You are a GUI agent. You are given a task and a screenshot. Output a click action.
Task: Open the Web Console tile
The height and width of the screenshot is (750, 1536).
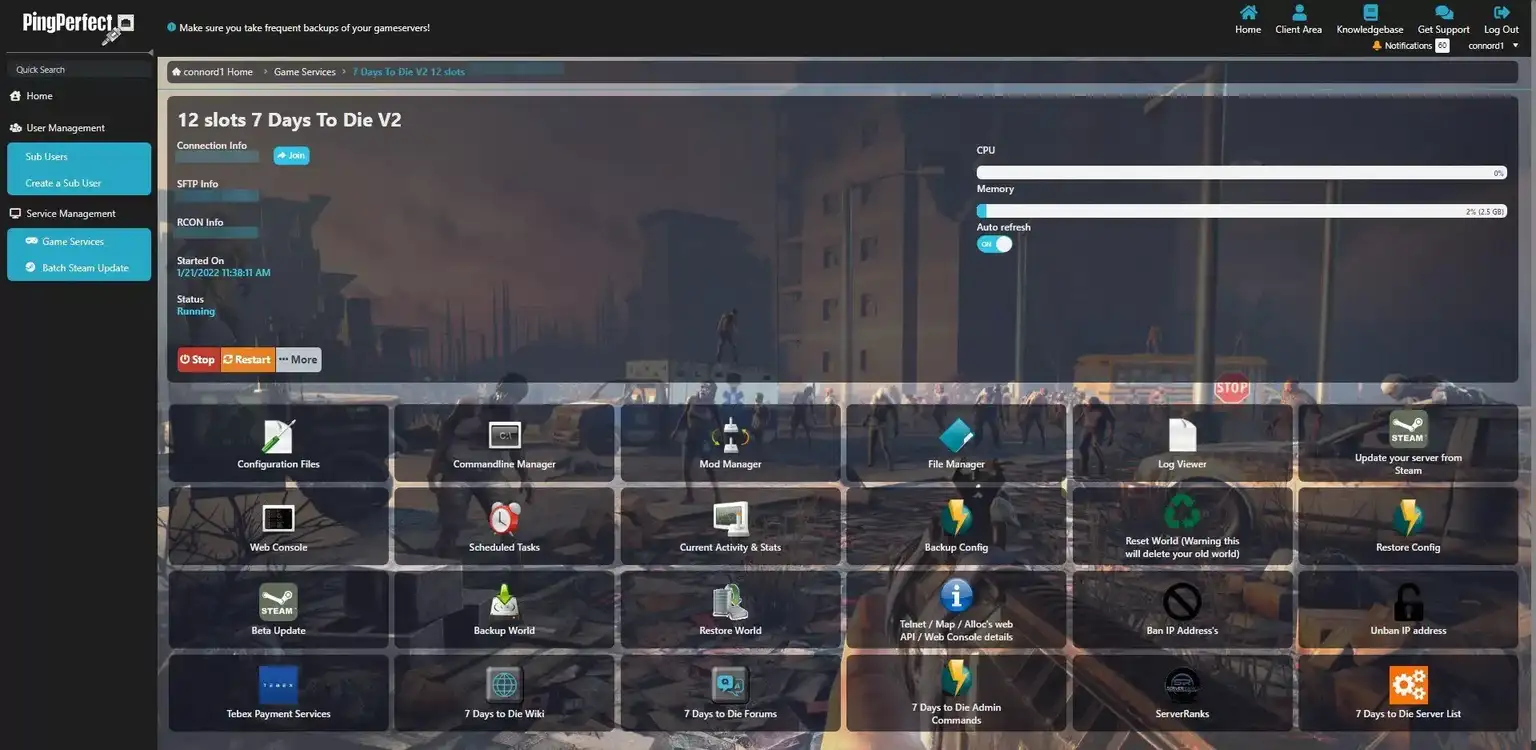[278, 527]
